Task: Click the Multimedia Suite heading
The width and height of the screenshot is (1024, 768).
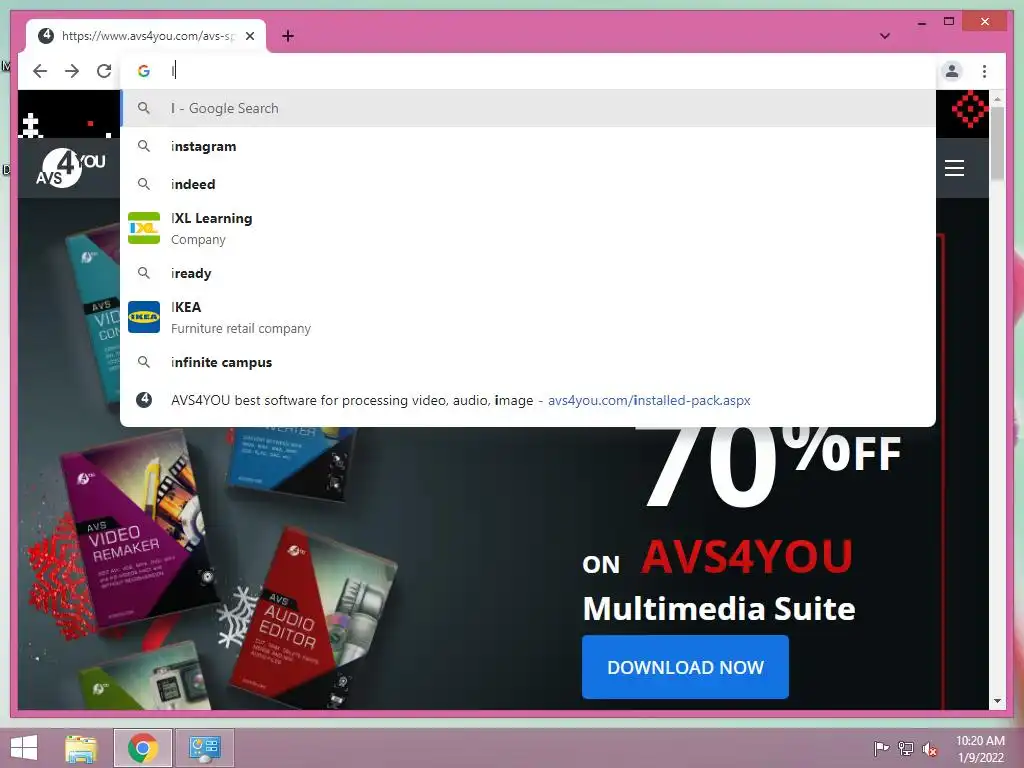Action: 718,609
